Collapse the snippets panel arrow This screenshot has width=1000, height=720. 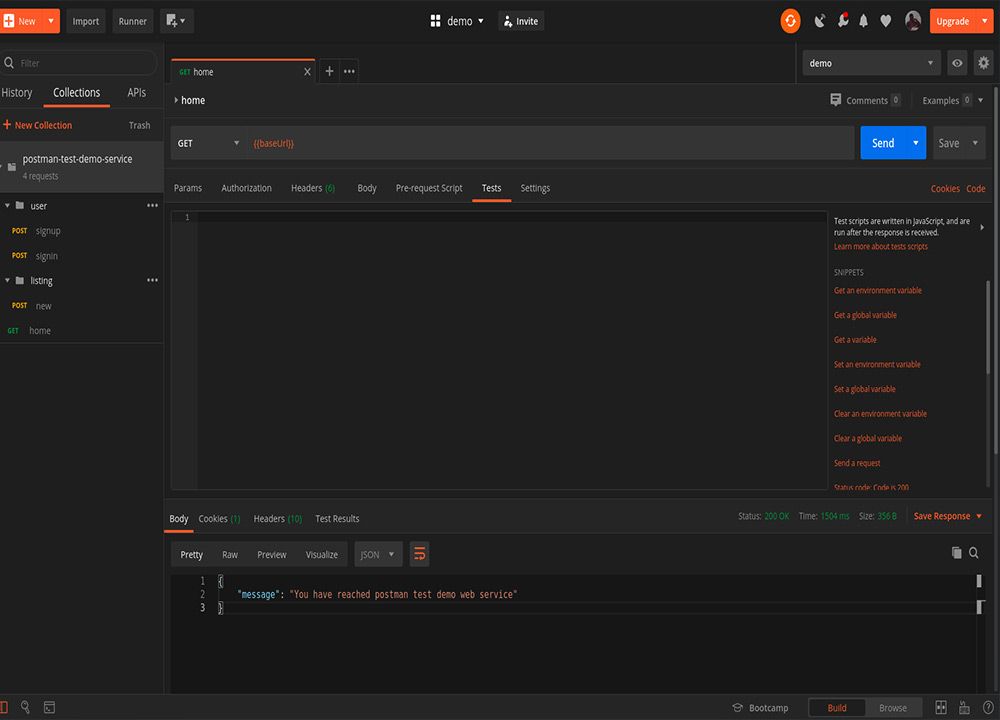coord(982,227)
